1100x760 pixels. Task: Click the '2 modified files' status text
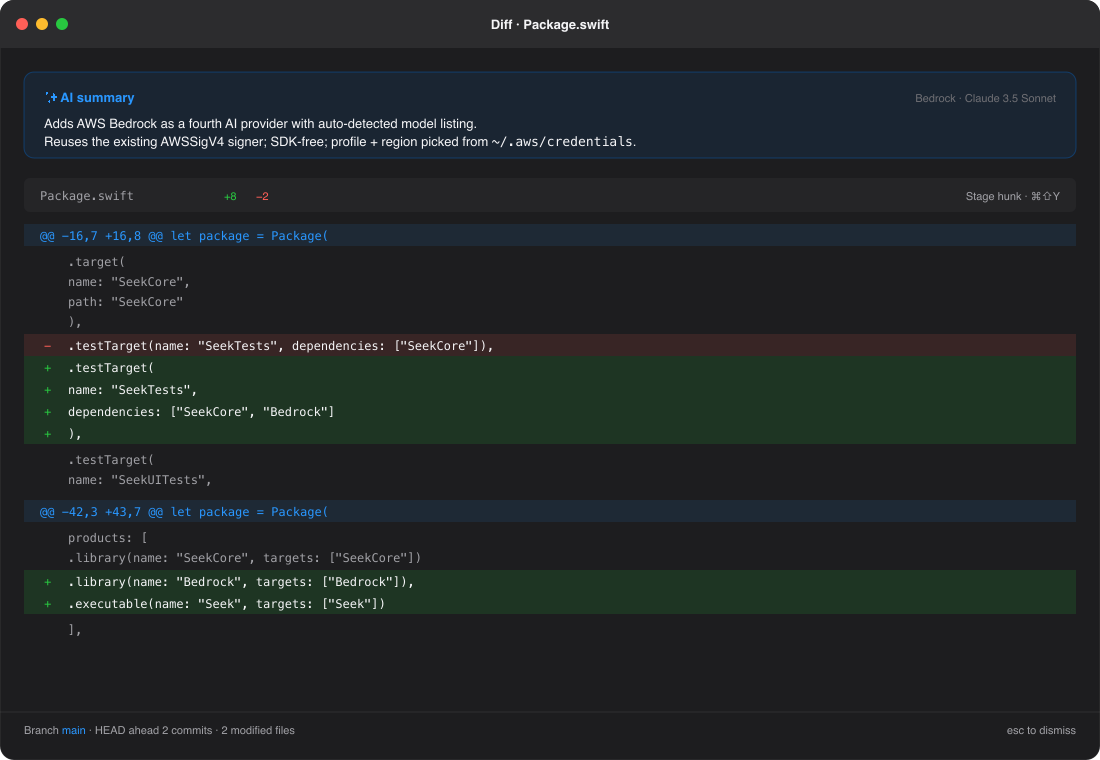coord(258,731)
